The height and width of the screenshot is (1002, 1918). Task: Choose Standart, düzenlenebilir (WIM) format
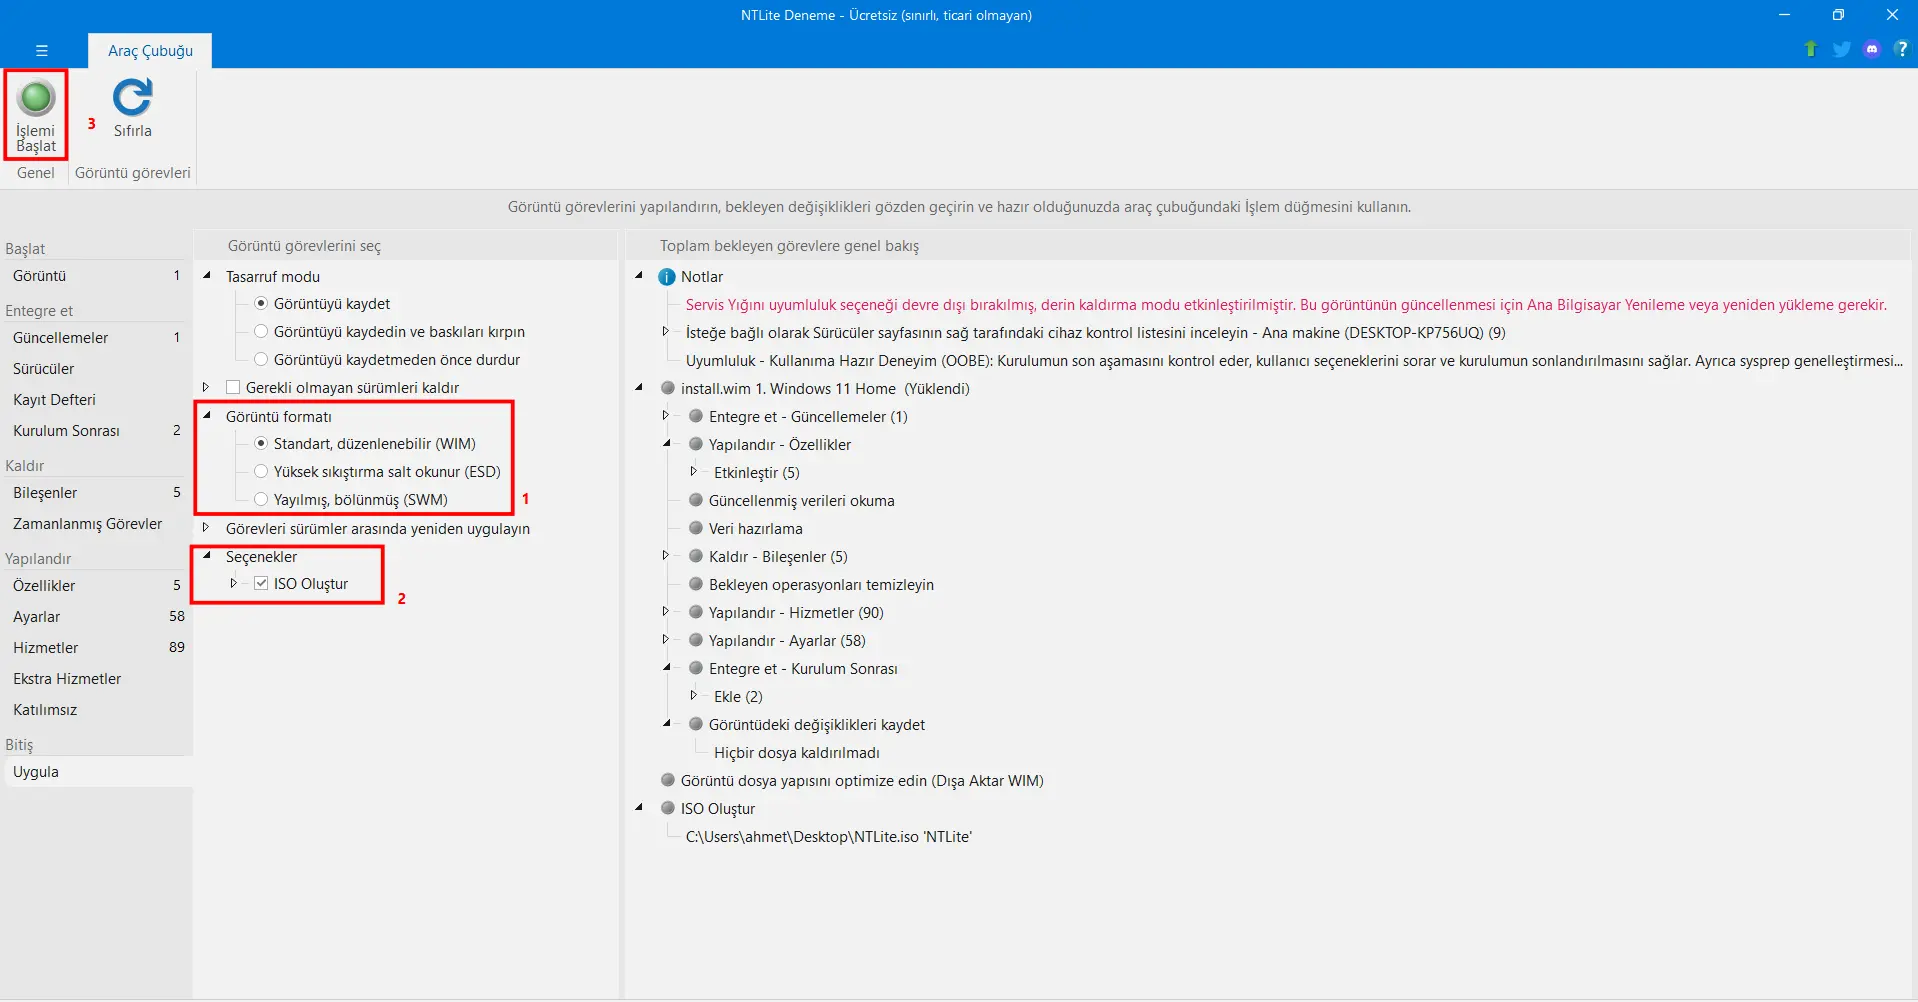[x=261, y=443]
